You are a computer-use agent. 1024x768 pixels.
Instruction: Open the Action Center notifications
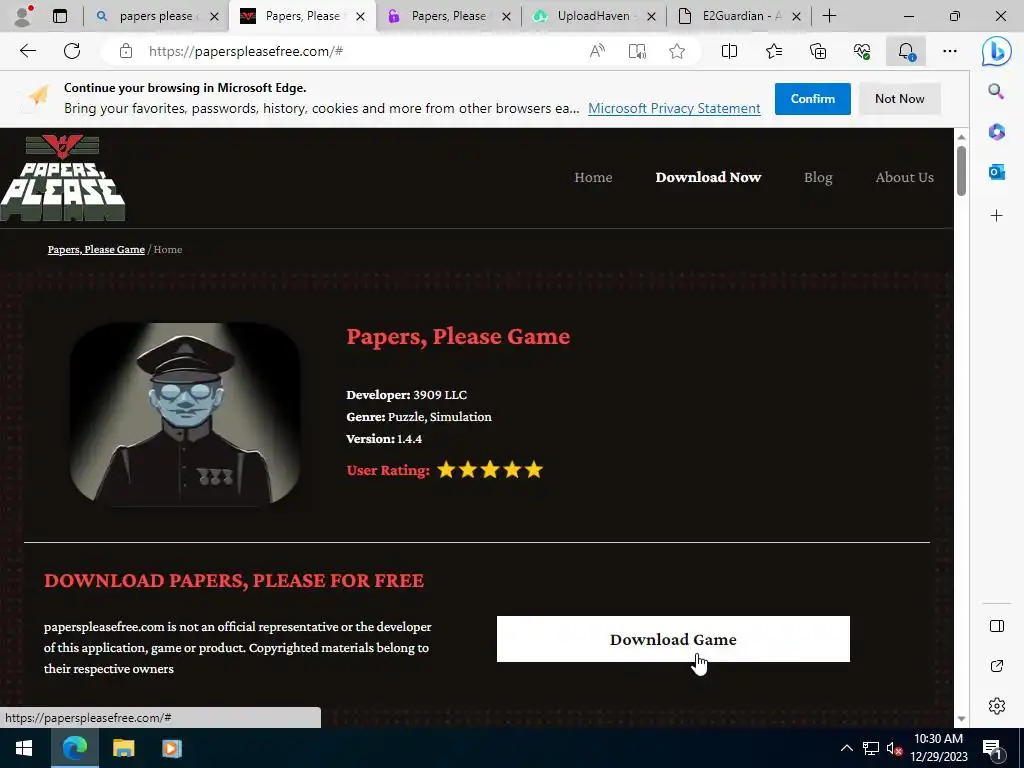pyautogui.click(x=993, y=750)
